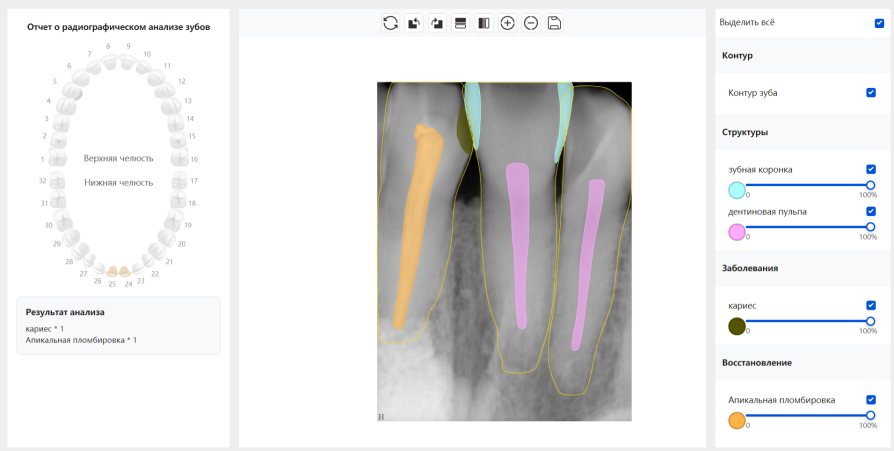This screenshot has height=451, width=894.
Task: Rotate the X-ray counterclockwise
Action: point(413,23)
